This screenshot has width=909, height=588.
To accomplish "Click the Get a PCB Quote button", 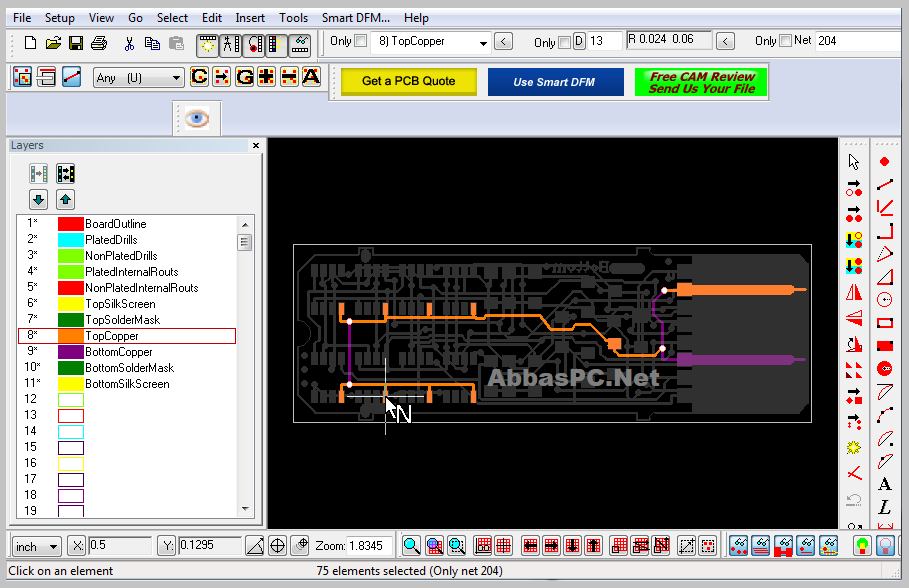I will point(409,82).
